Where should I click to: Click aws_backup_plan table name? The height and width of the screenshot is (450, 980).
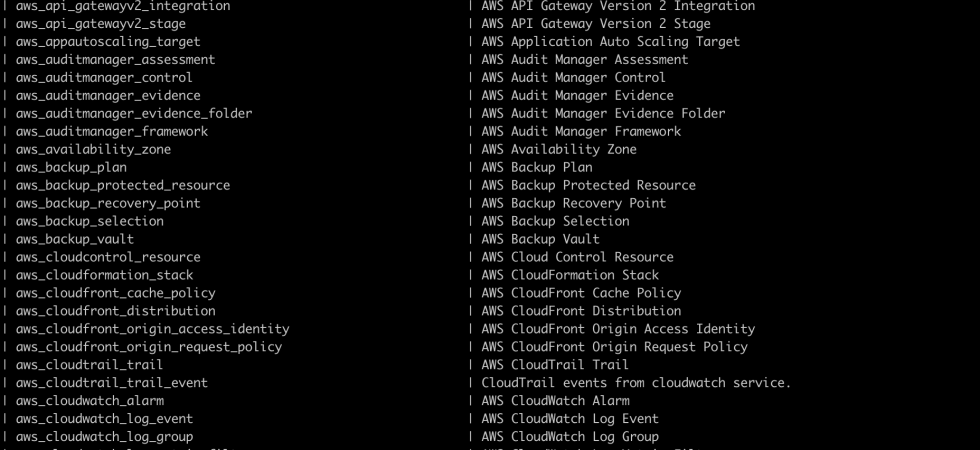71,168
